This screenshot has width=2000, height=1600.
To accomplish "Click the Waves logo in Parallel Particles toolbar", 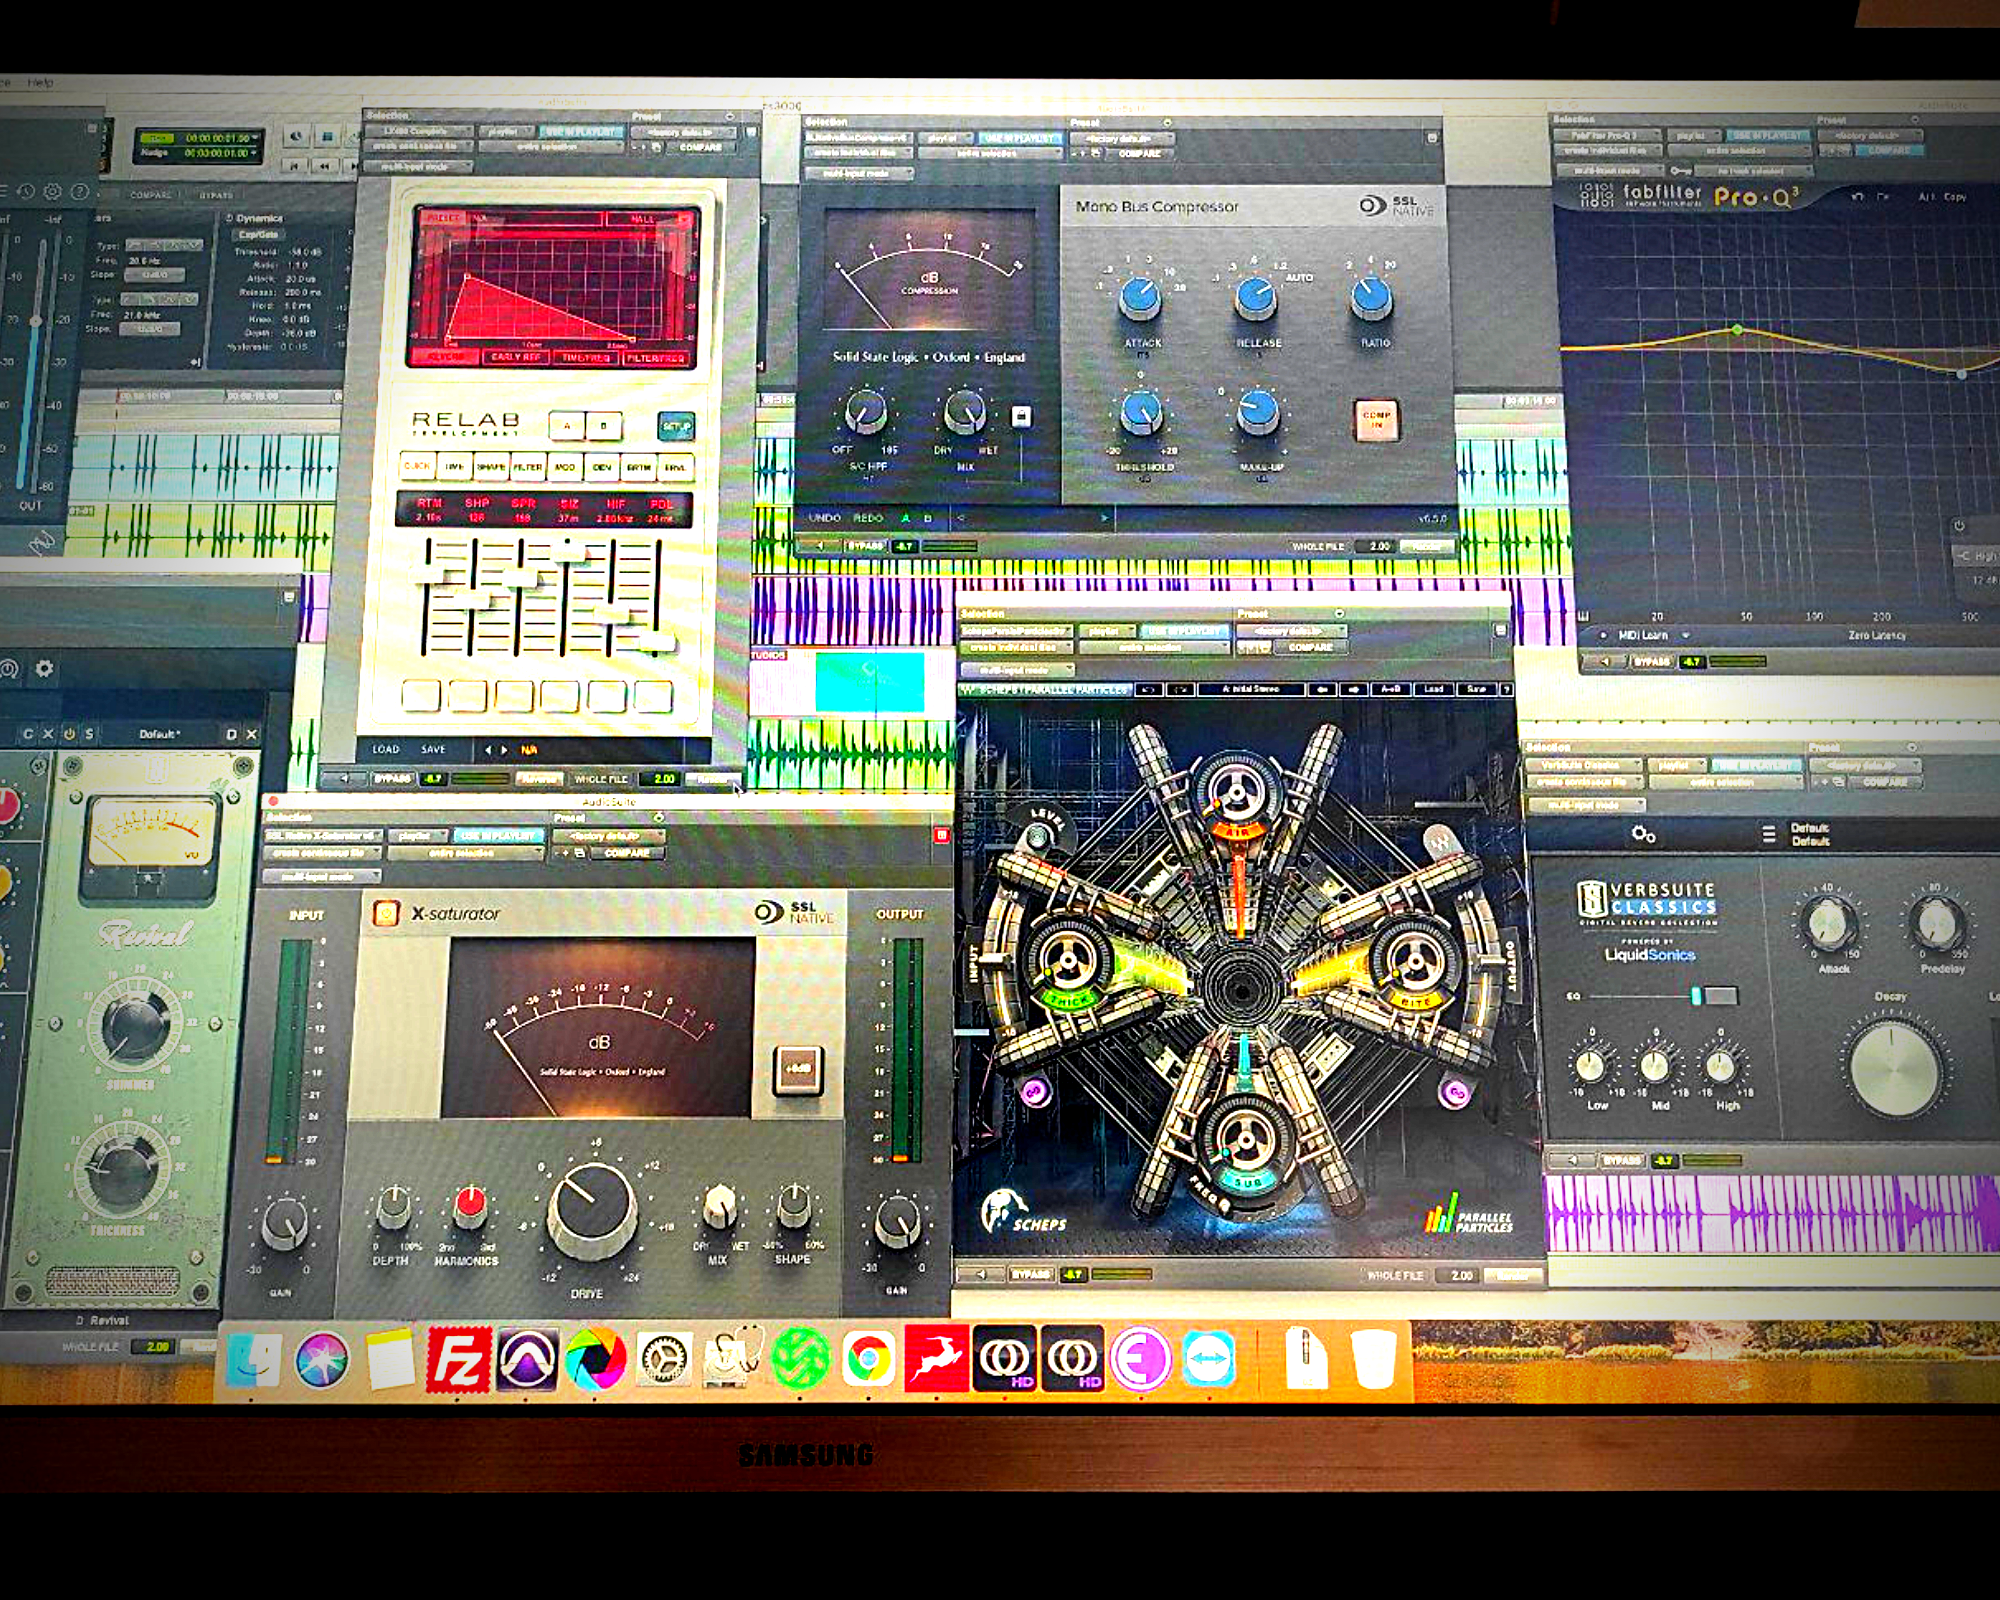I will pos(967,690).
